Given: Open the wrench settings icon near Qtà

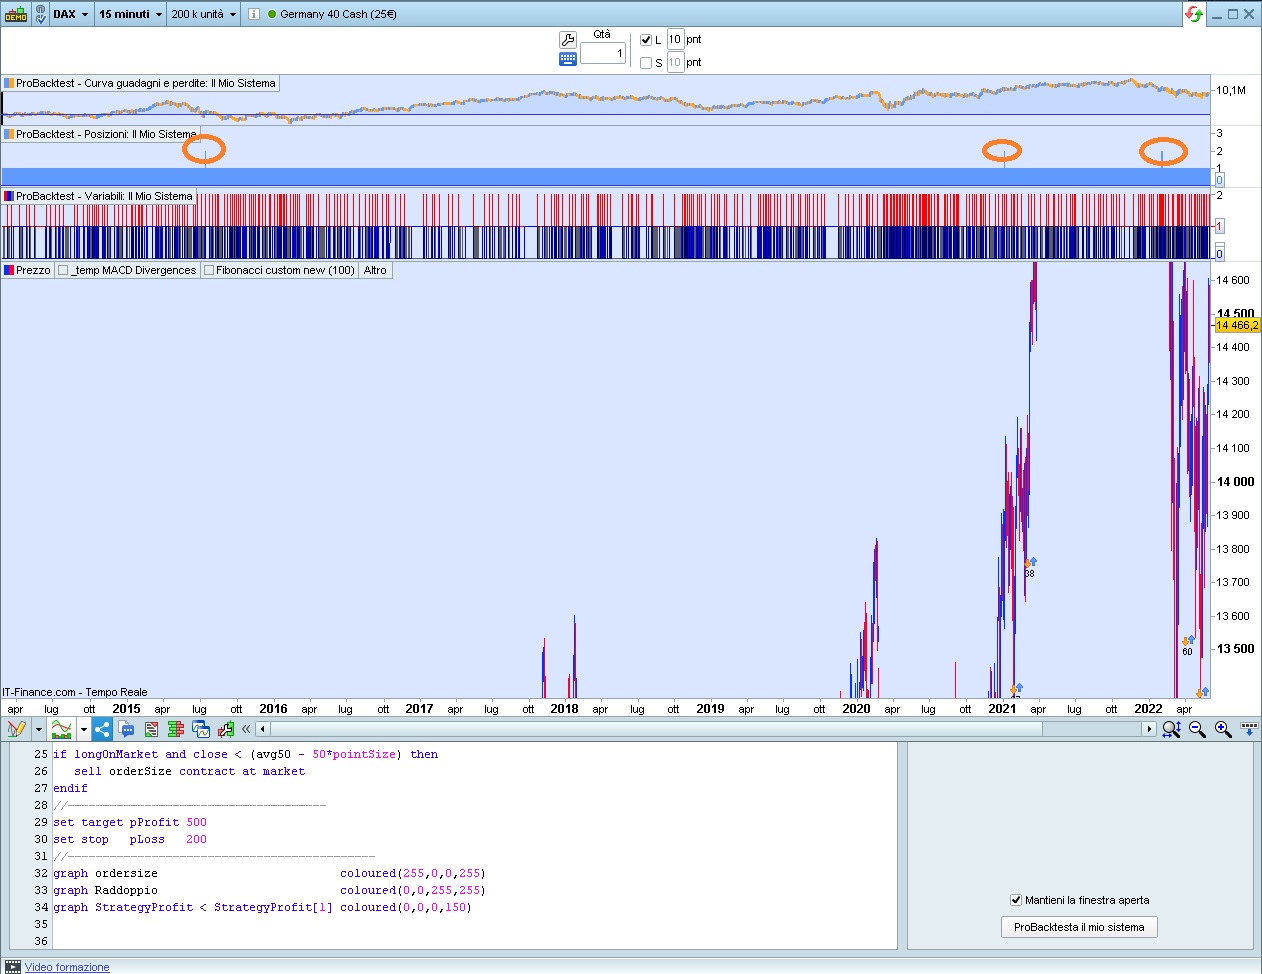Looking at the screenshot, I should pyautogui.click(x=567, y=40).
